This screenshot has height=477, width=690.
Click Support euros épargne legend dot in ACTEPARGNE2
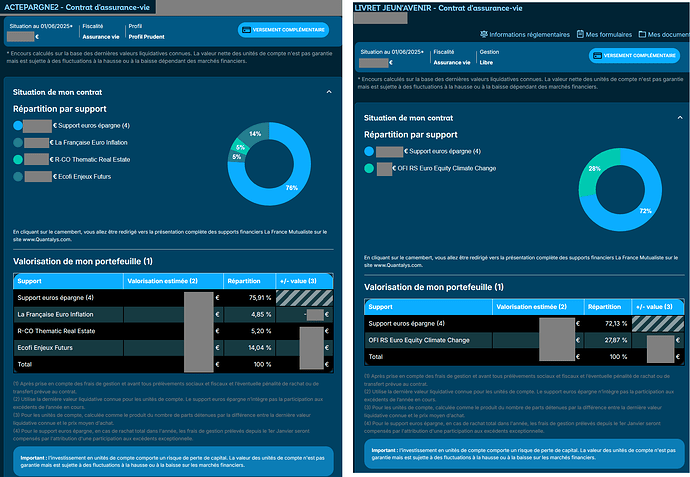tap(18, 125)
